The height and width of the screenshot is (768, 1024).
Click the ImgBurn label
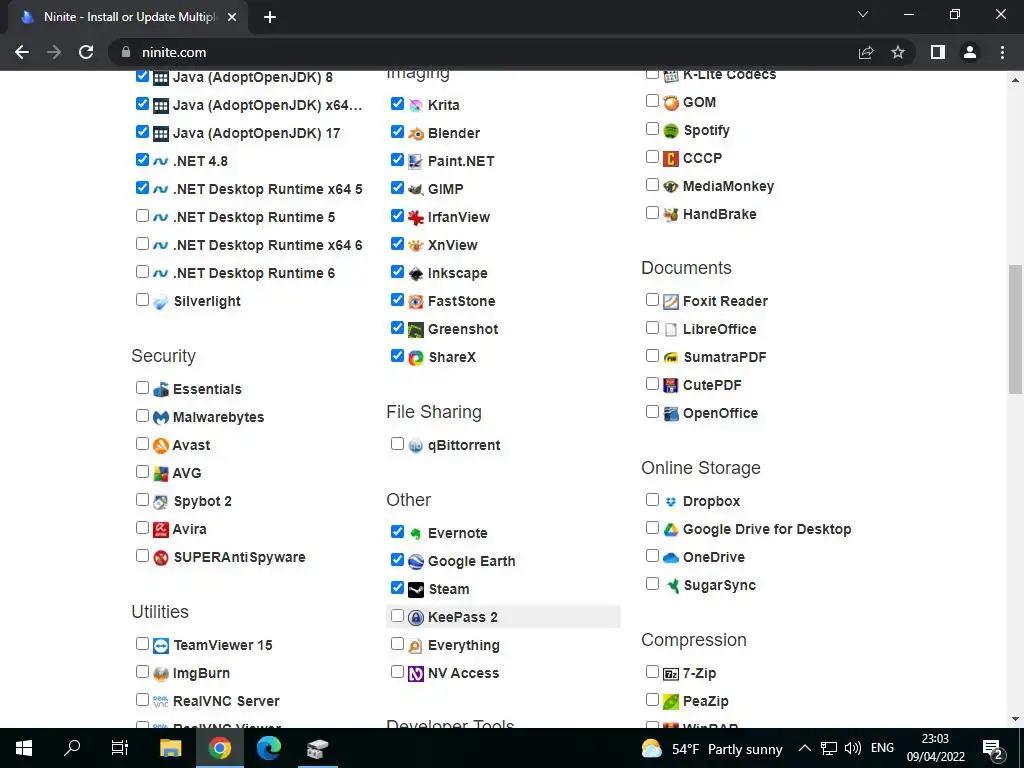point(201,673)
